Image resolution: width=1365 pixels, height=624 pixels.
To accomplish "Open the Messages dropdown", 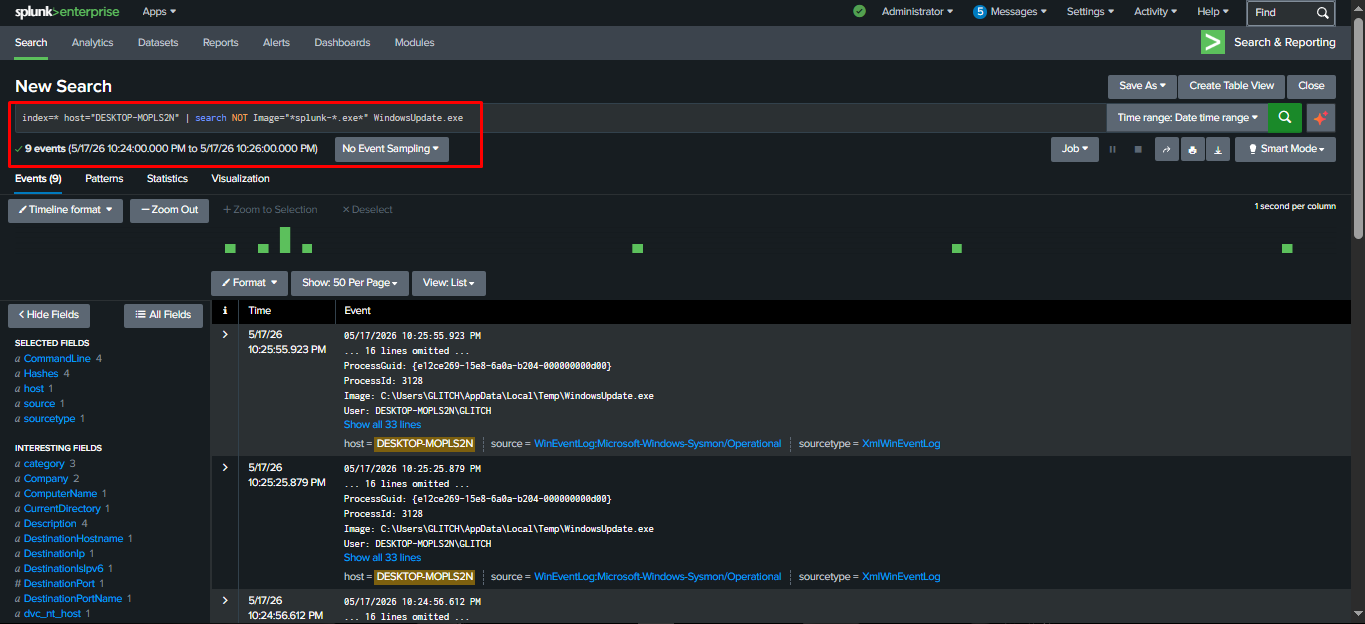I will pos(1019,12).
